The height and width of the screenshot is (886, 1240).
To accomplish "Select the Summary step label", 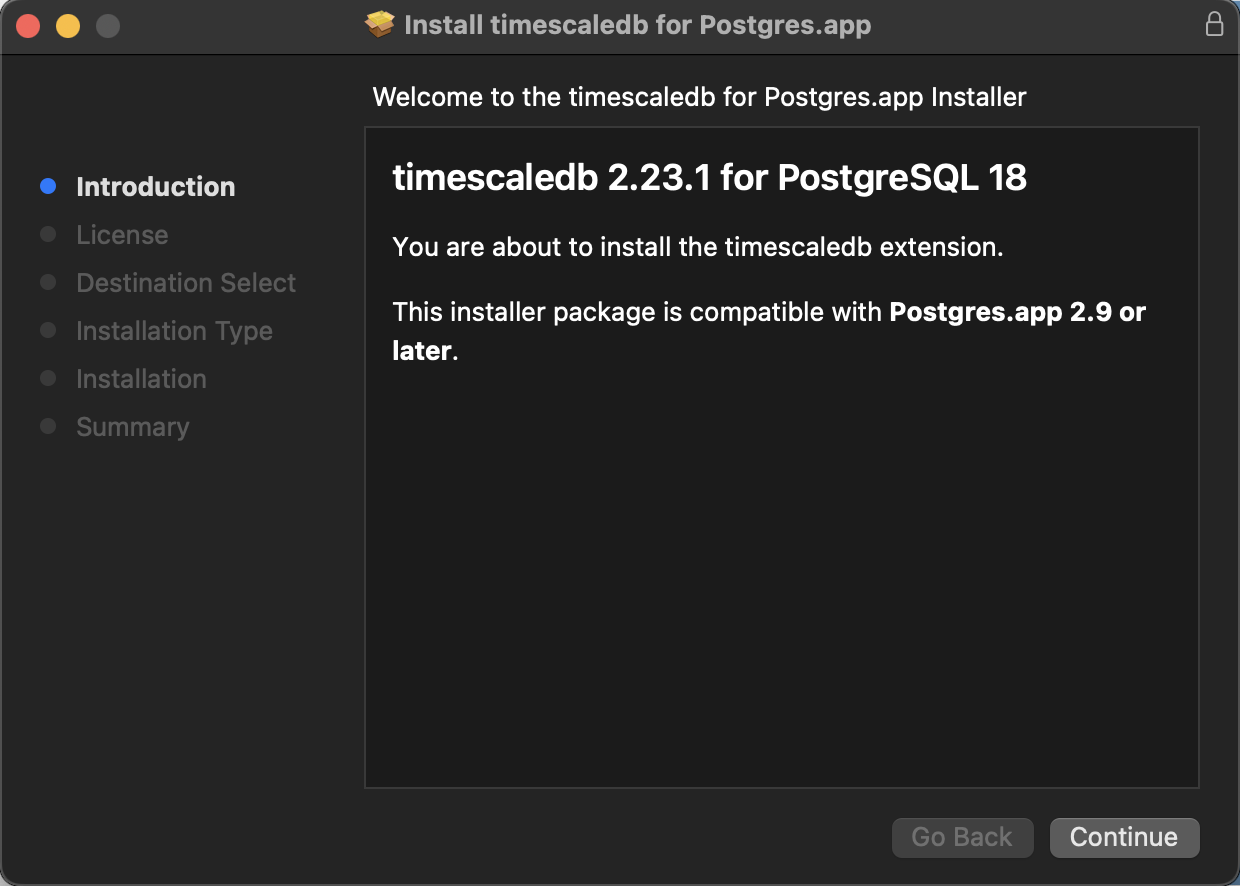I will point(132,427).
